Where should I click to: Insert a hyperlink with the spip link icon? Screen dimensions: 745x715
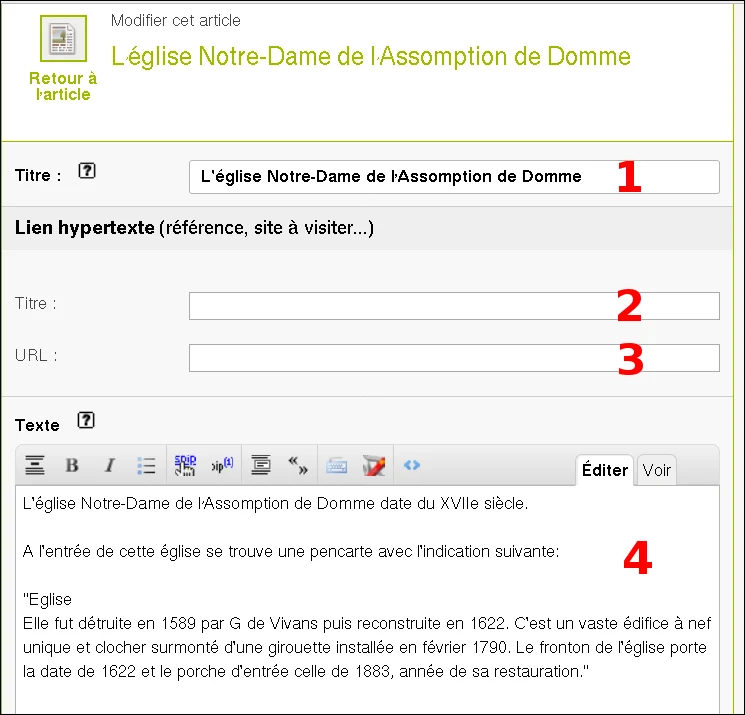[185, 465]
